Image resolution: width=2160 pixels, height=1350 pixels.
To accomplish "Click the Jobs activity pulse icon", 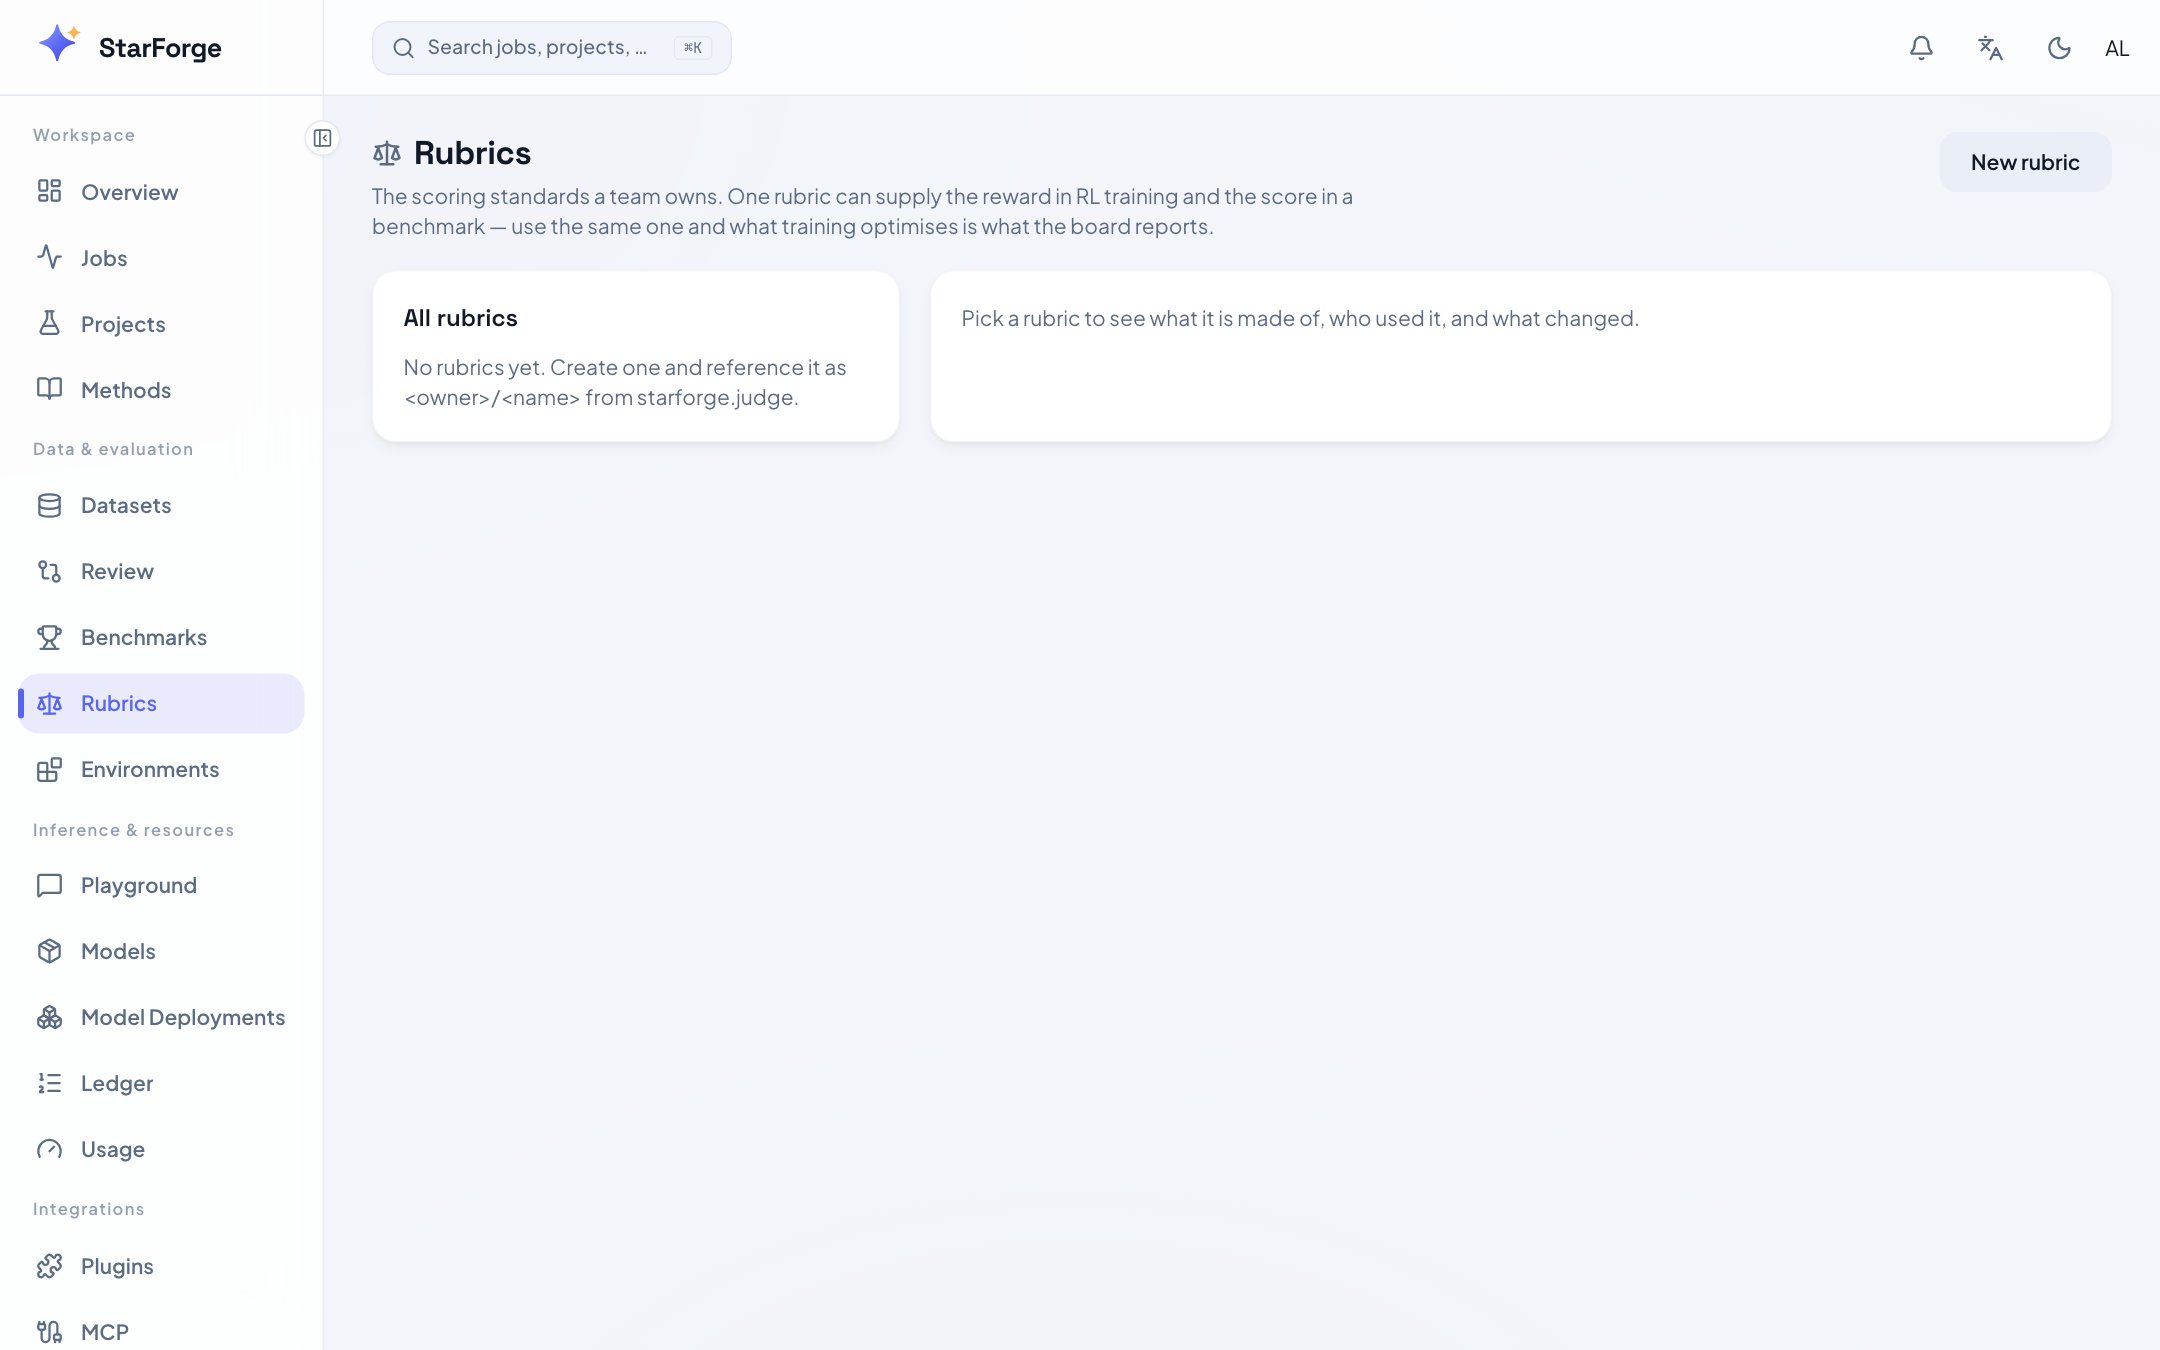I will pyautogui.click(x=49, y=257).
